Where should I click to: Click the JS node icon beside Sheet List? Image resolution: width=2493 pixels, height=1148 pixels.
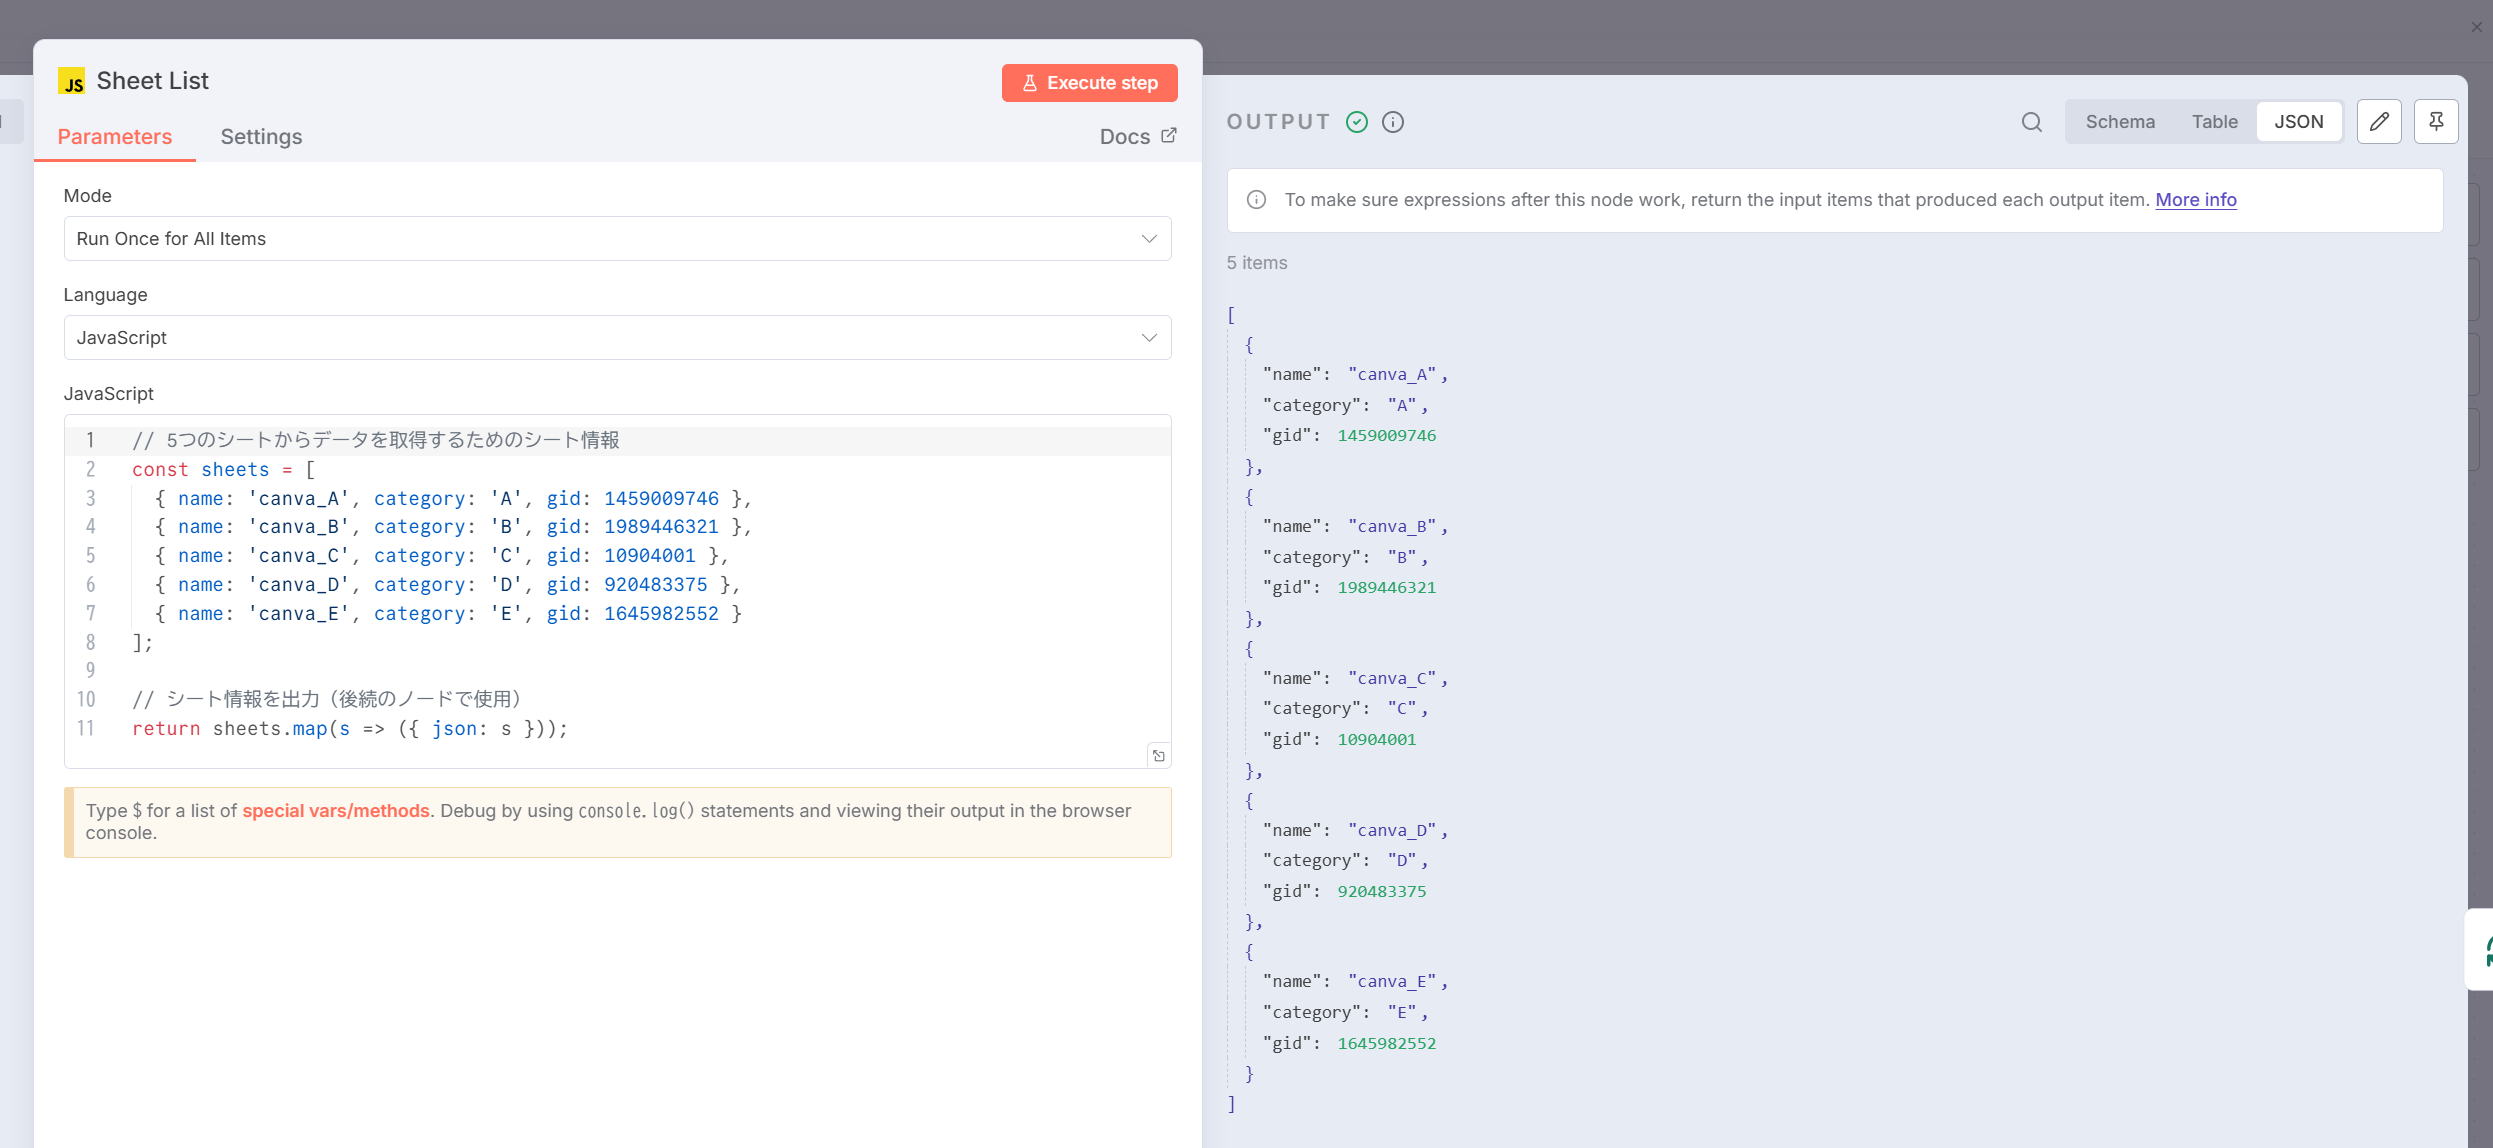point(72,81)
